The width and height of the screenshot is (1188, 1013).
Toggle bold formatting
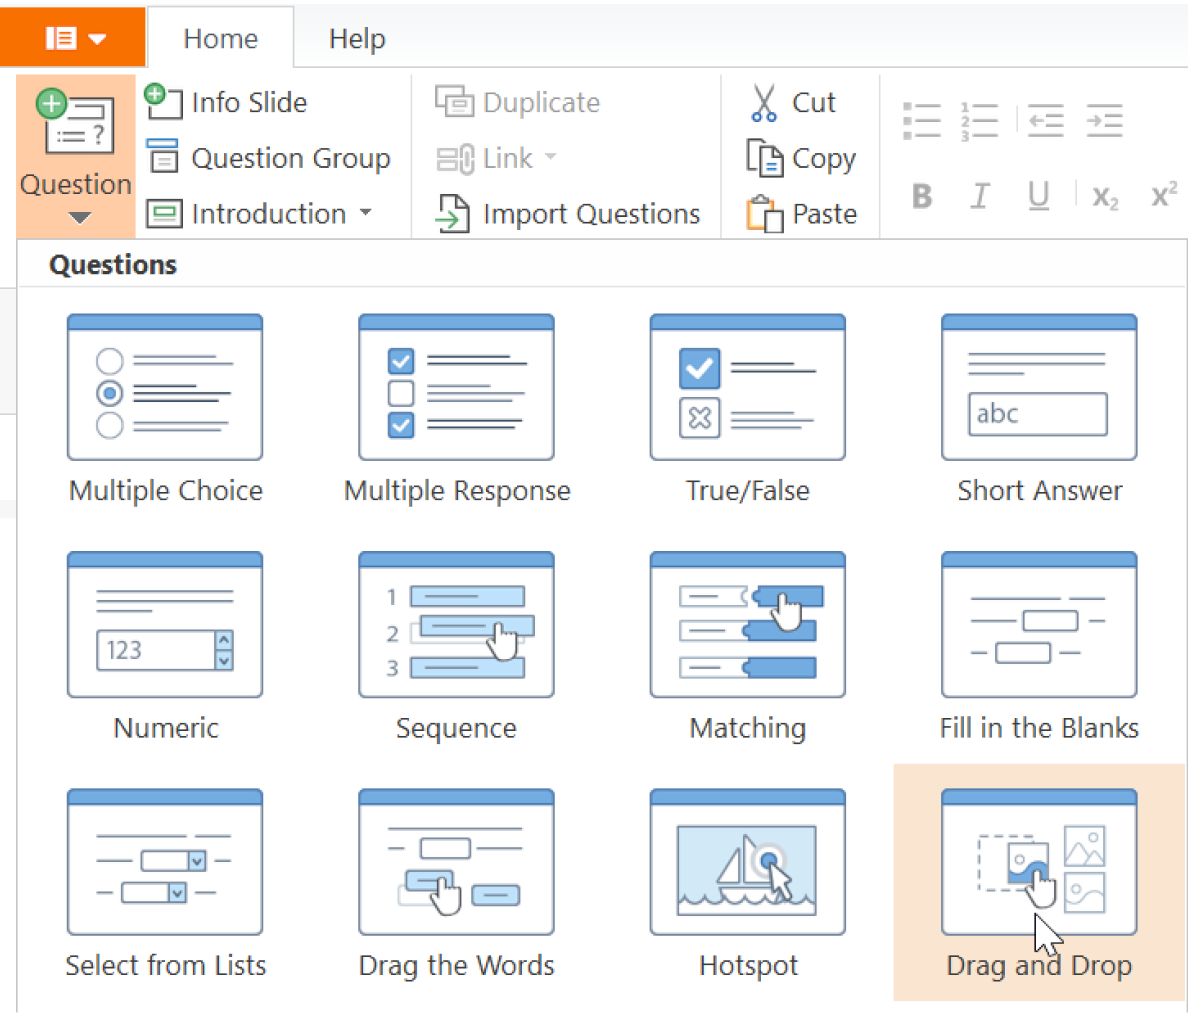coord(920,197)
